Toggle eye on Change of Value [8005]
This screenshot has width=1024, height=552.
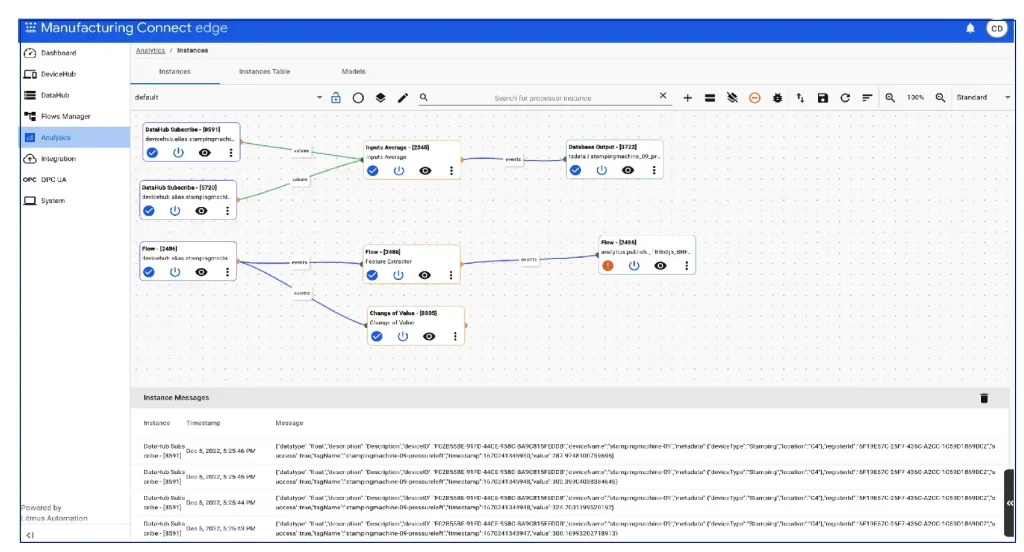pyautogui.click(x=429, y=336)
